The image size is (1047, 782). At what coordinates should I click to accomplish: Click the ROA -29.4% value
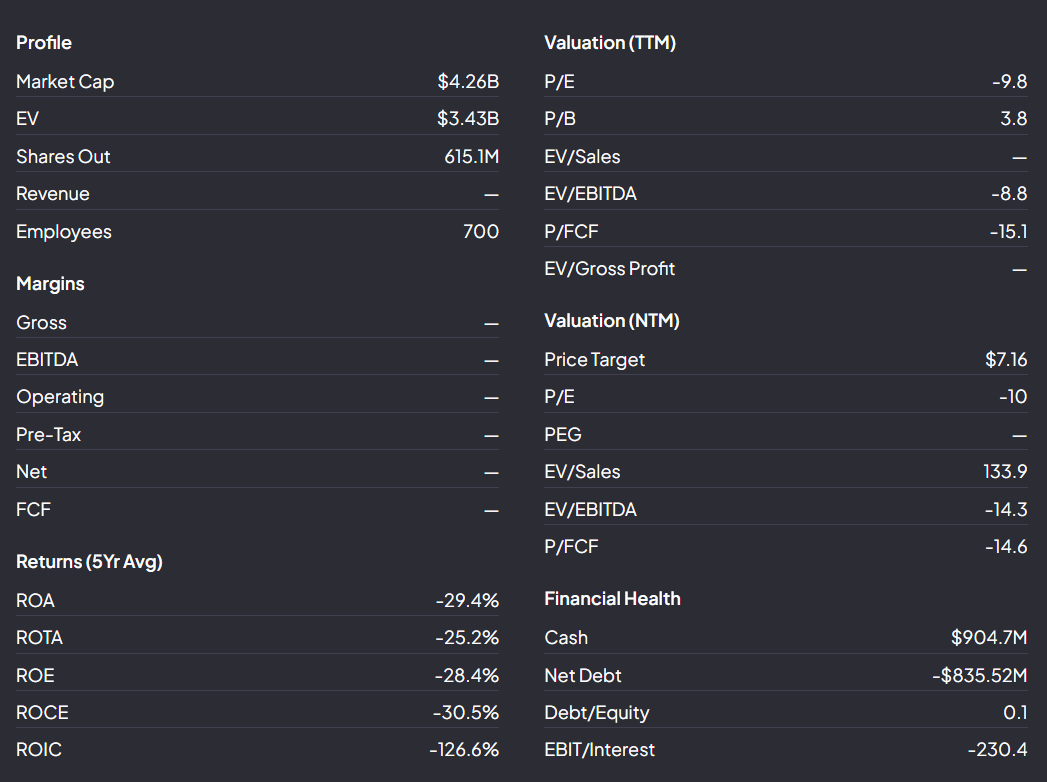coord(467,600)
